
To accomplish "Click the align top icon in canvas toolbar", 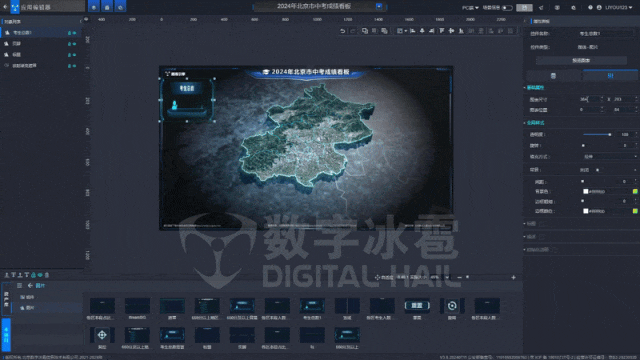I will coord(442,31).
